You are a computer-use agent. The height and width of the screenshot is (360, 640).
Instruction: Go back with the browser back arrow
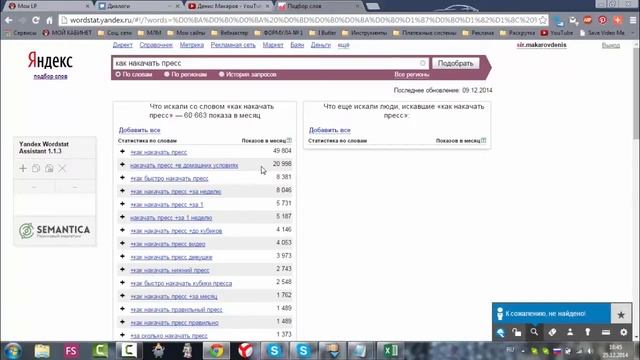(9, 20)
